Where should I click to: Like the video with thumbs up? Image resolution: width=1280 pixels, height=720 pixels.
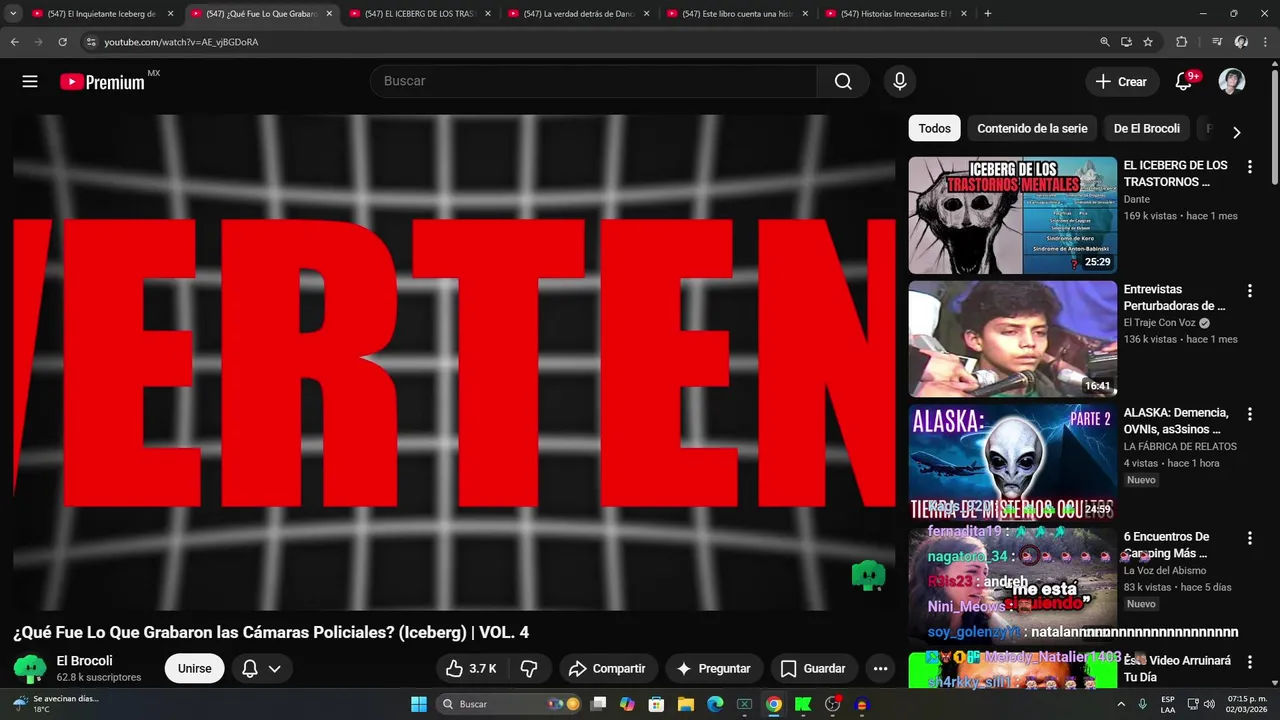tap(471, 668)
